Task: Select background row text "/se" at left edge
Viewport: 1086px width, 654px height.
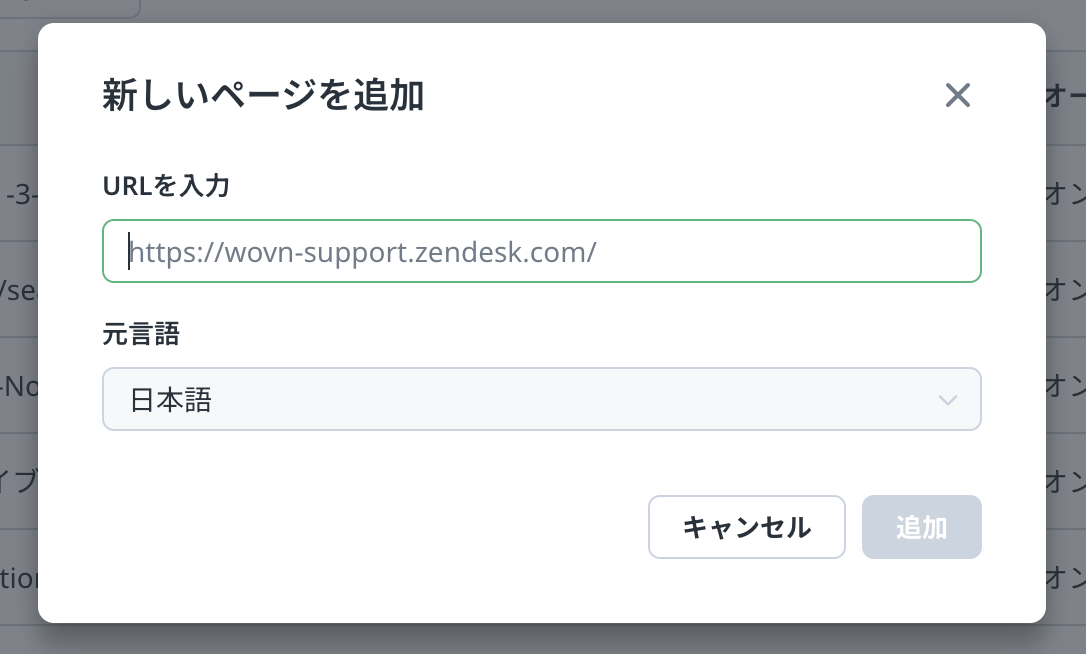Action: point(18,290)
